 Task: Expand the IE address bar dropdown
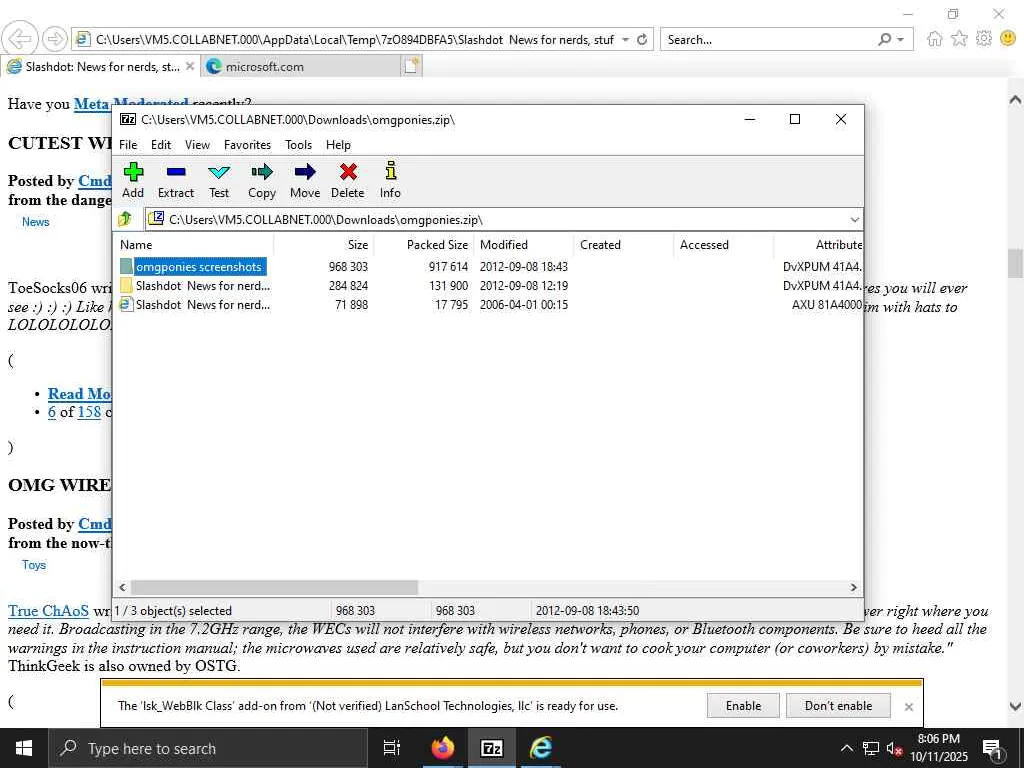(x=625, y=39)
